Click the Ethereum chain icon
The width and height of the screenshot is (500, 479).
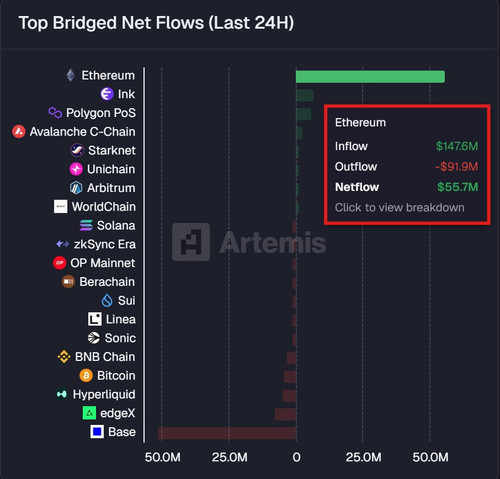tap(70, 75)
